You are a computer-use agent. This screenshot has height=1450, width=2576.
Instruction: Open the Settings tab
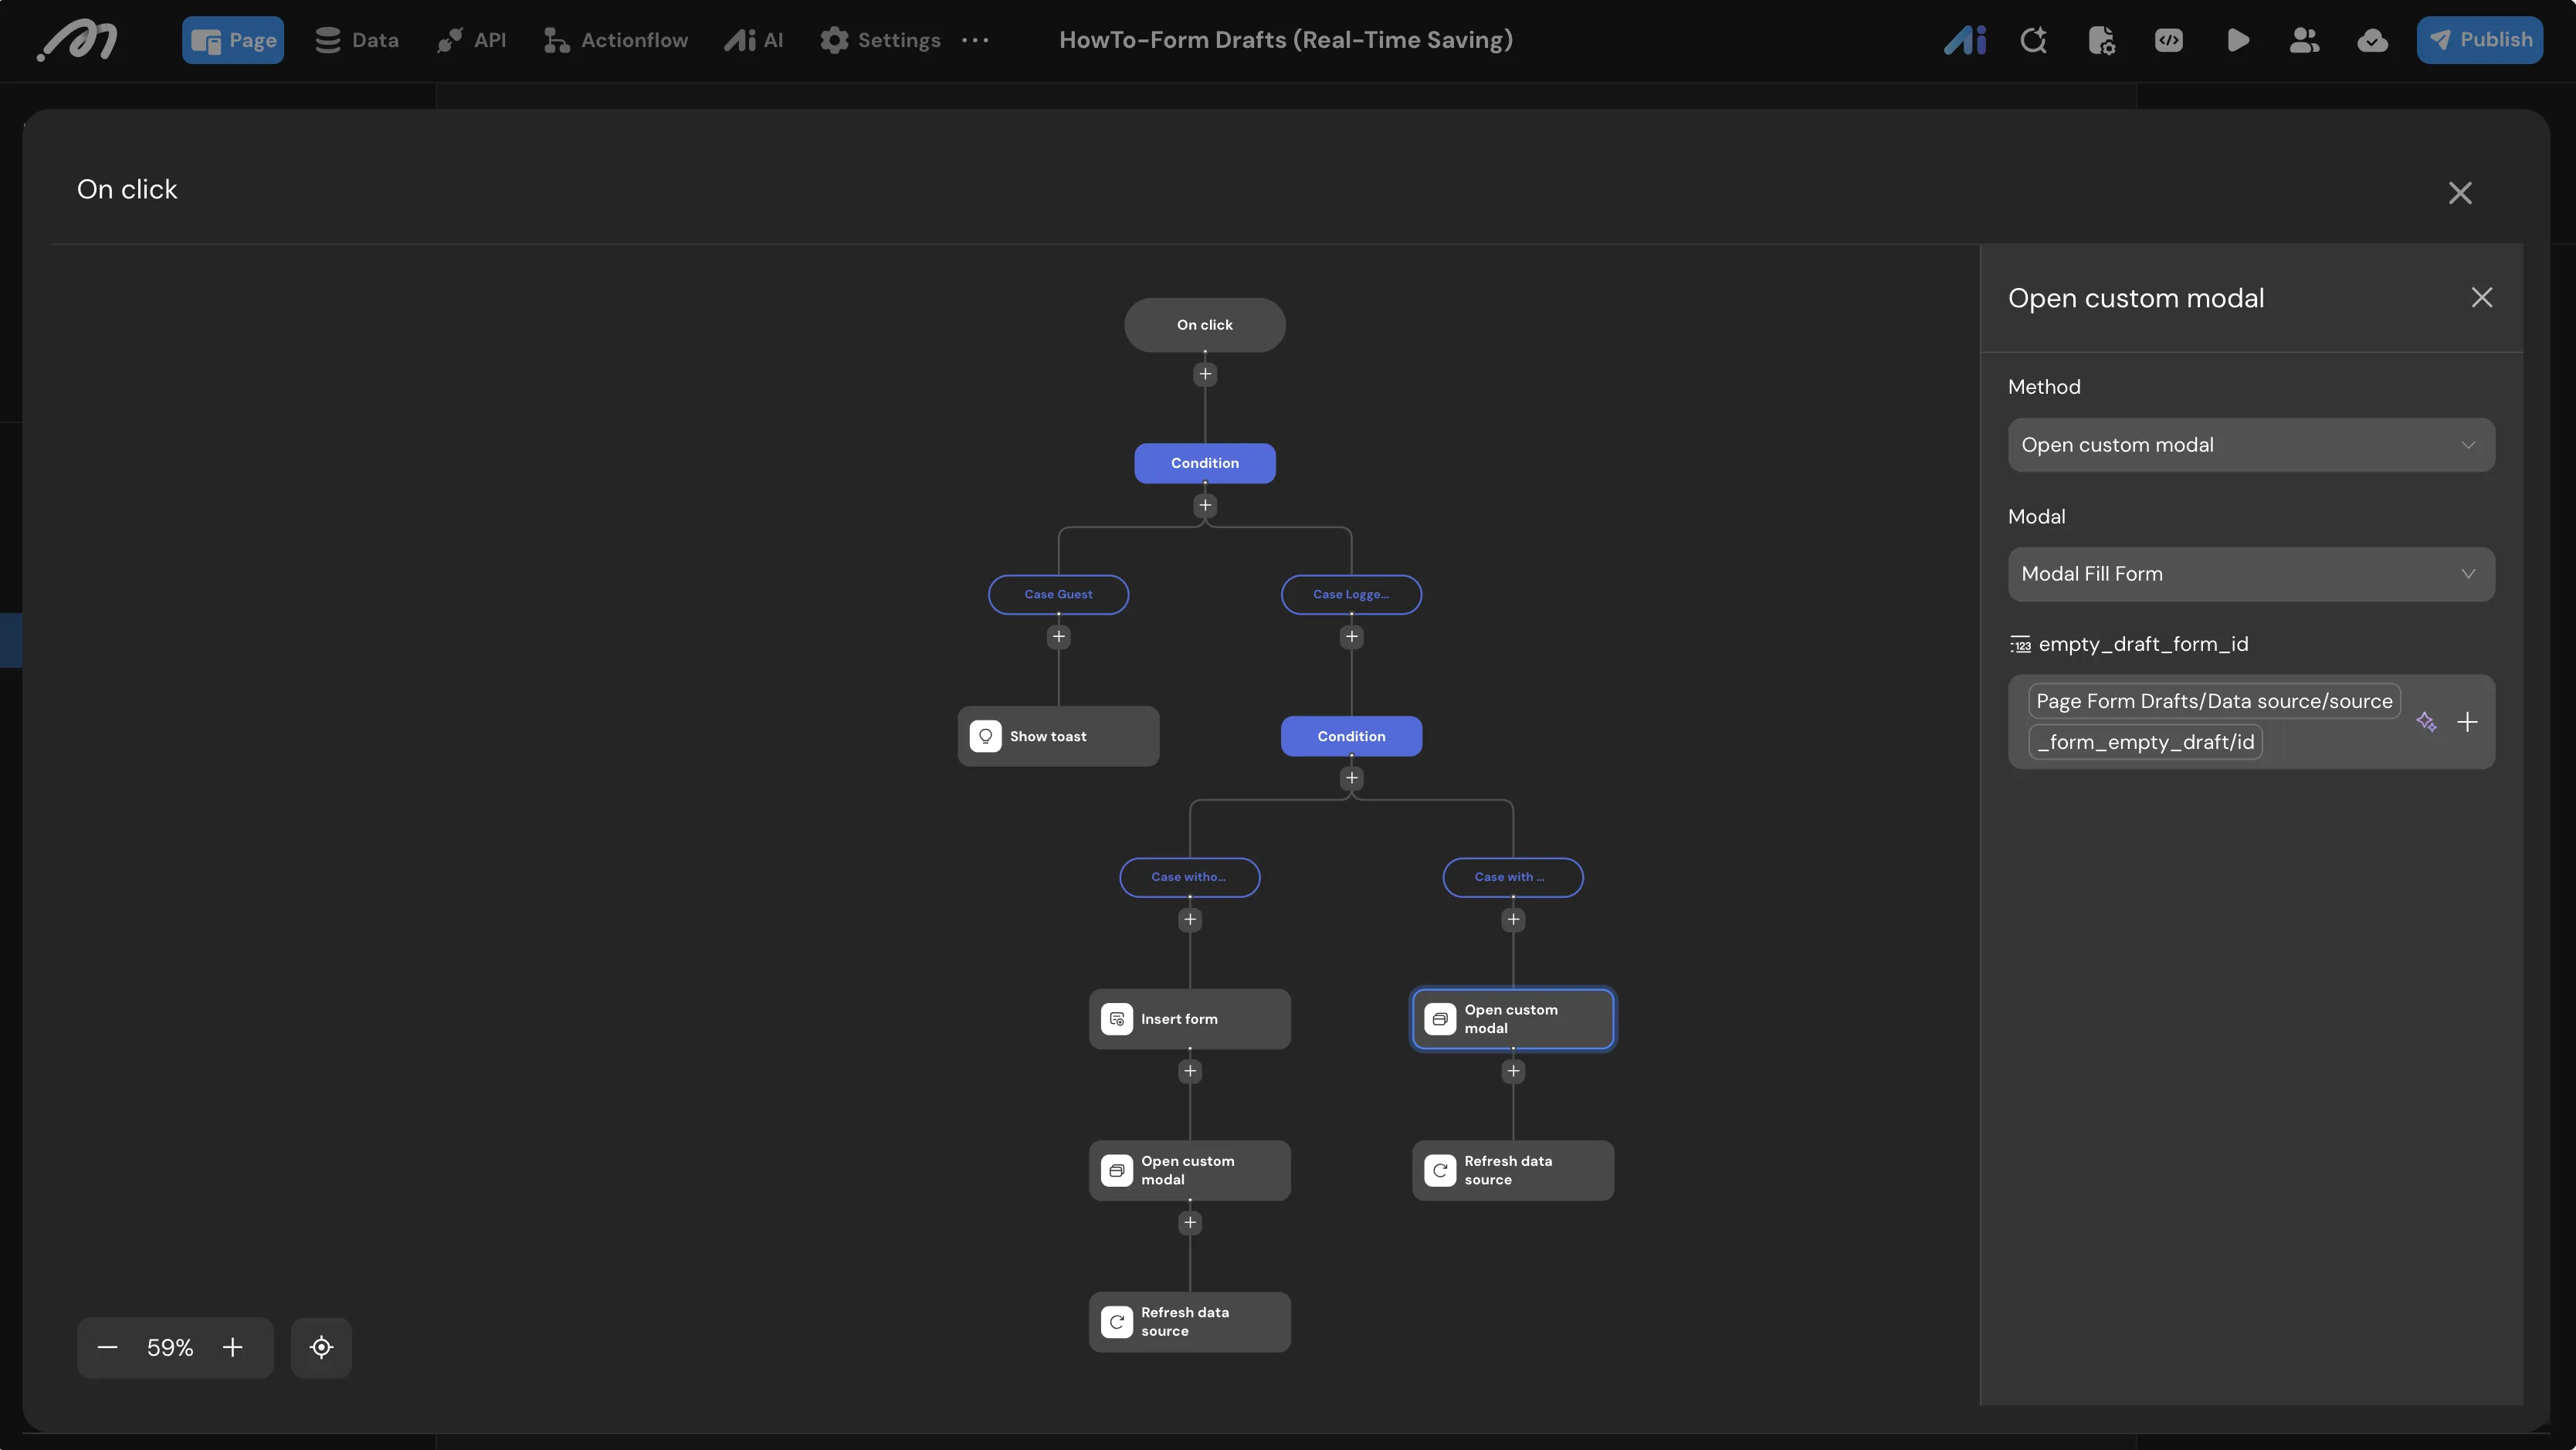coord(880,40)
